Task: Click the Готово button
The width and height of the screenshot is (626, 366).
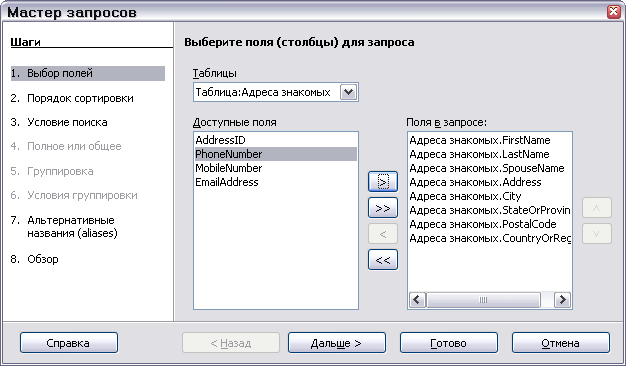Action: (x=449, y=343)
